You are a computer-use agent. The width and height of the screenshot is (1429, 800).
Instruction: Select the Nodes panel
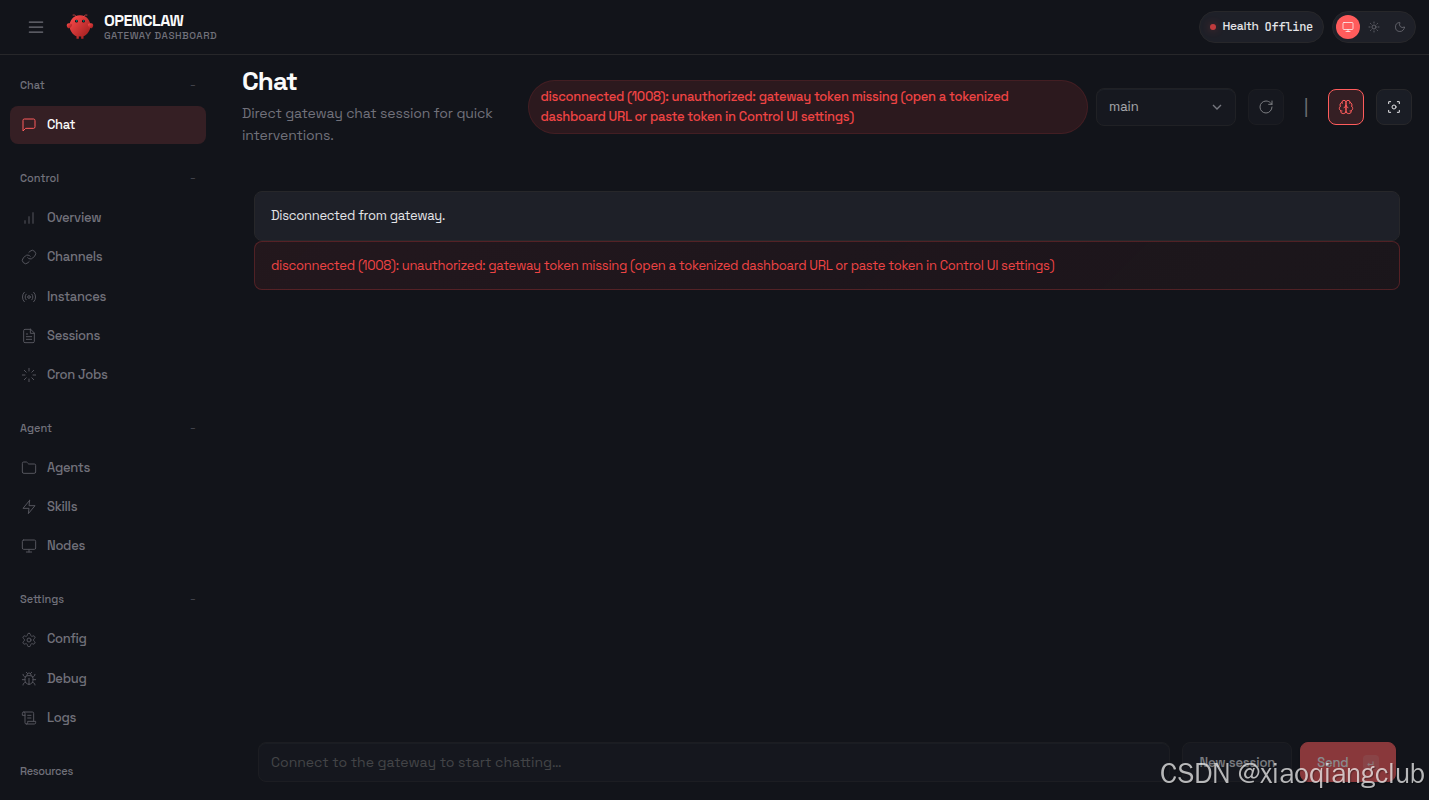click(66, 545)
